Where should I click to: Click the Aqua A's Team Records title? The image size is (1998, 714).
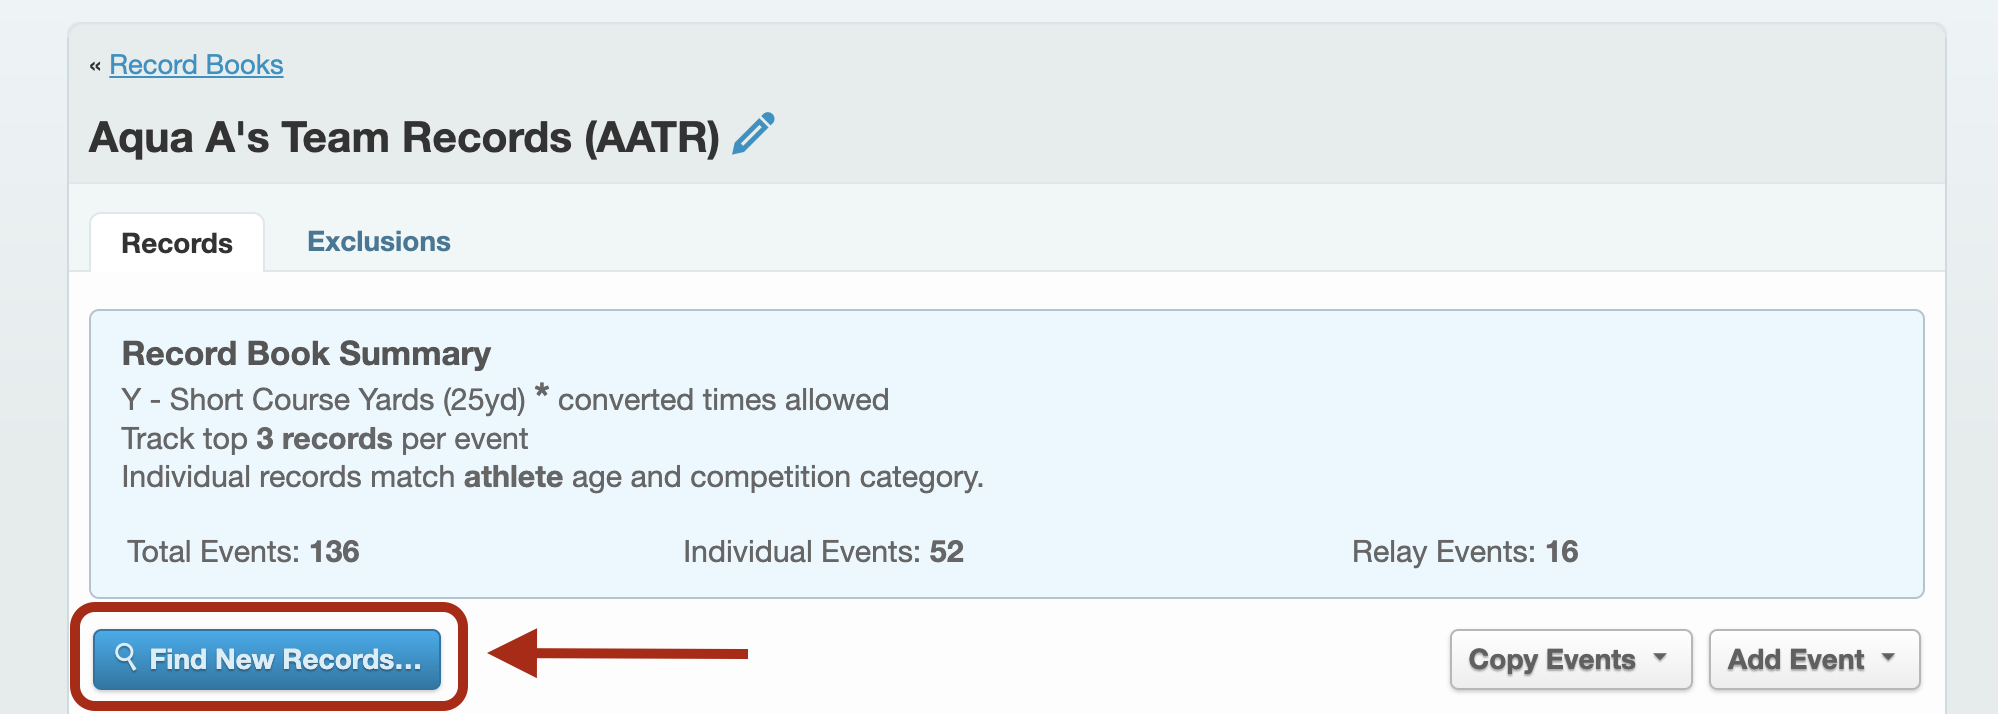404,137
